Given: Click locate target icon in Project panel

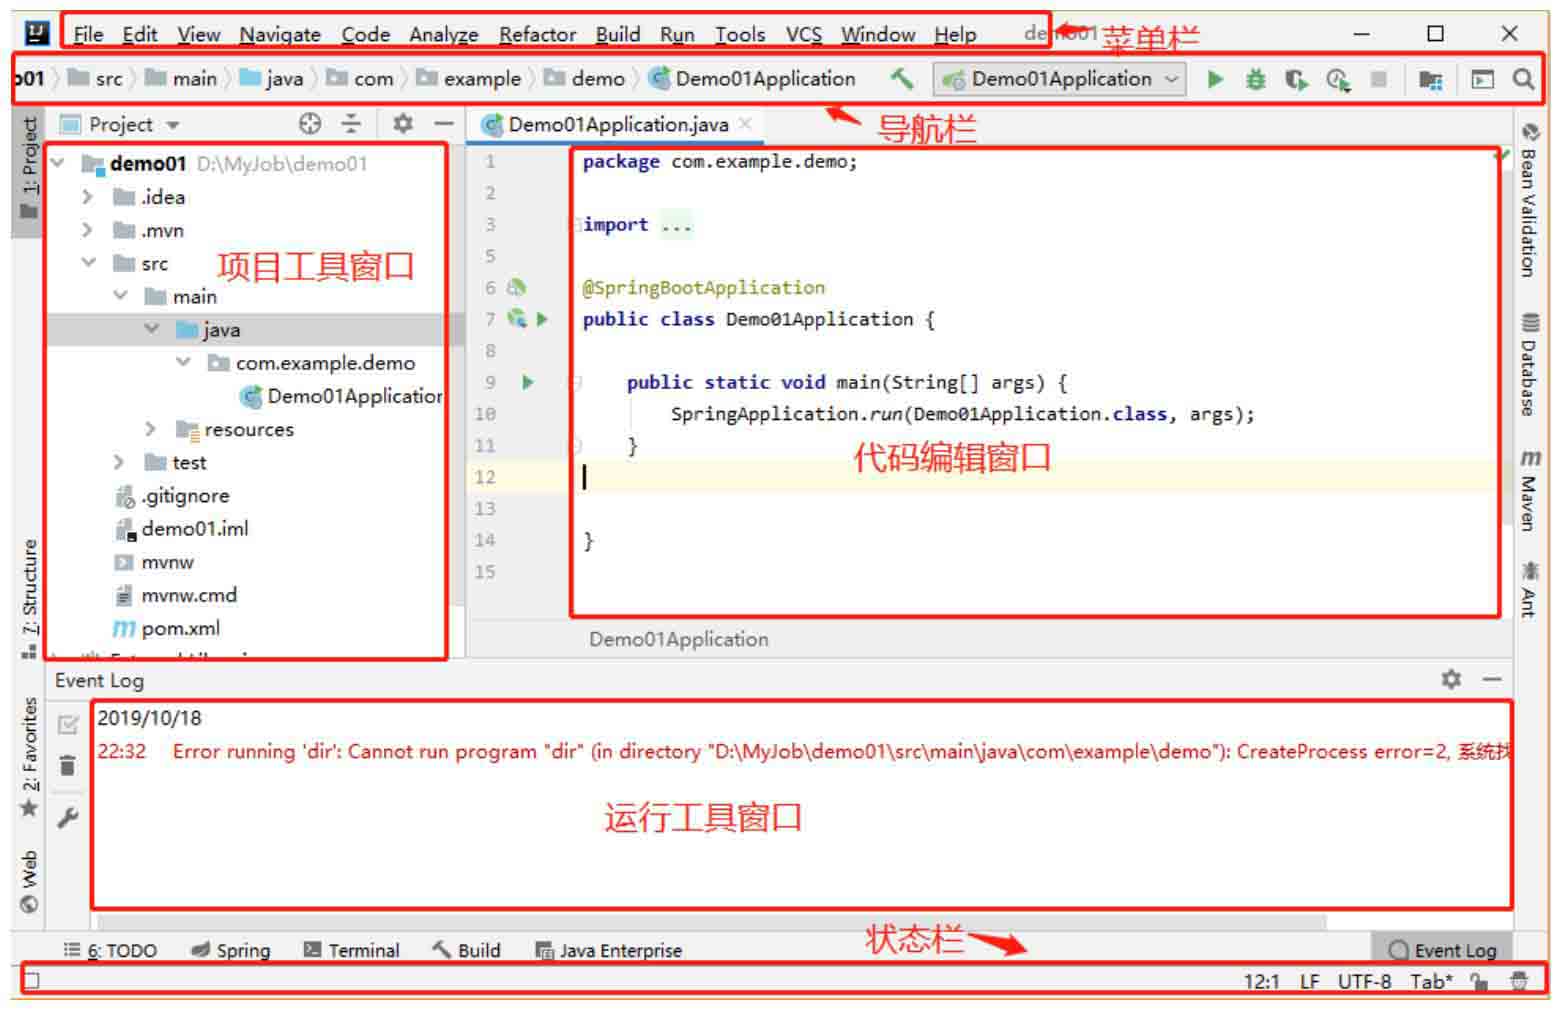Looking at the screenshot, I should tap(310, 124).
